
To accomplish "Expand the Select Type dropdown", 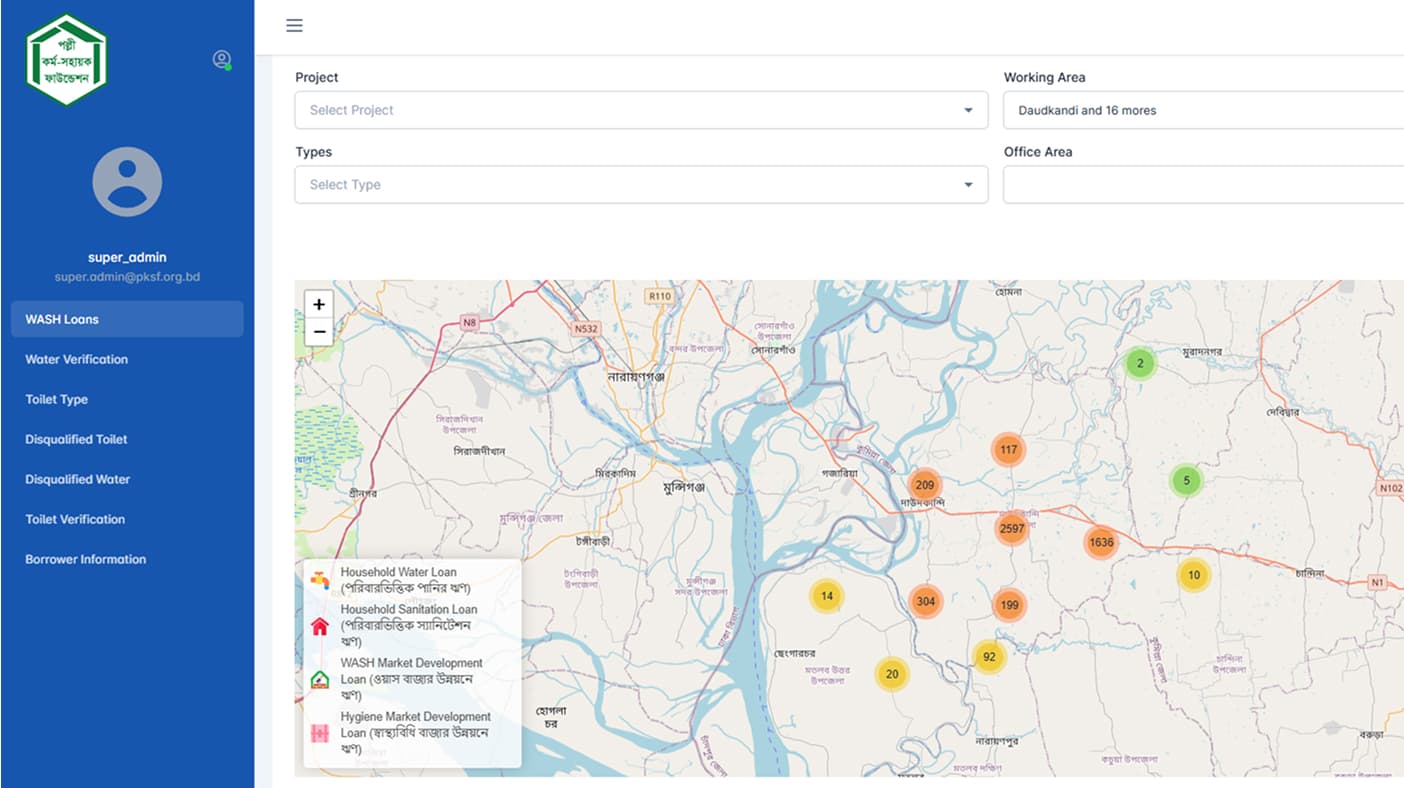I will [640, 184].
